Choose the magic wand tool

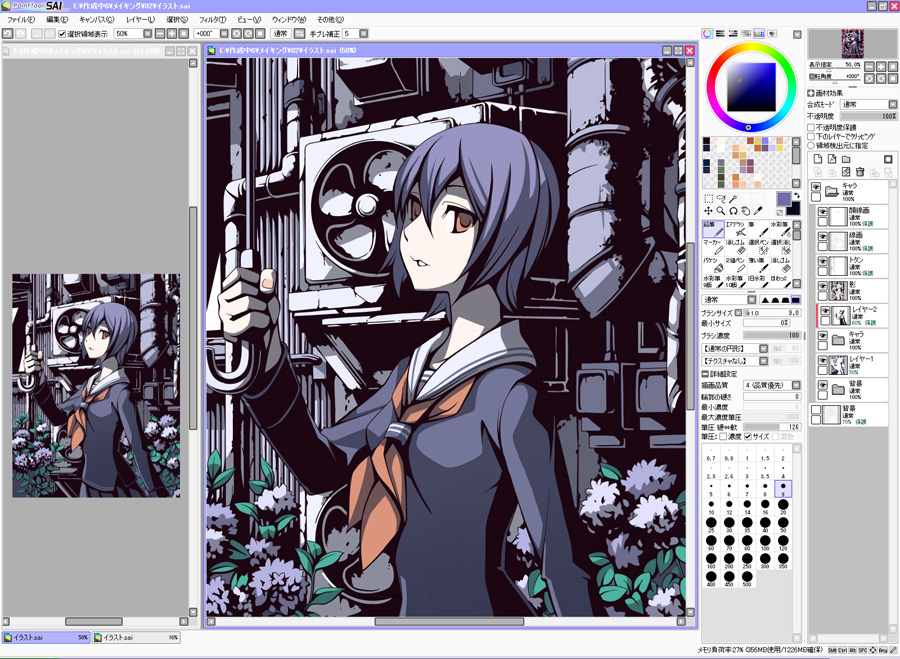[733, 199]
